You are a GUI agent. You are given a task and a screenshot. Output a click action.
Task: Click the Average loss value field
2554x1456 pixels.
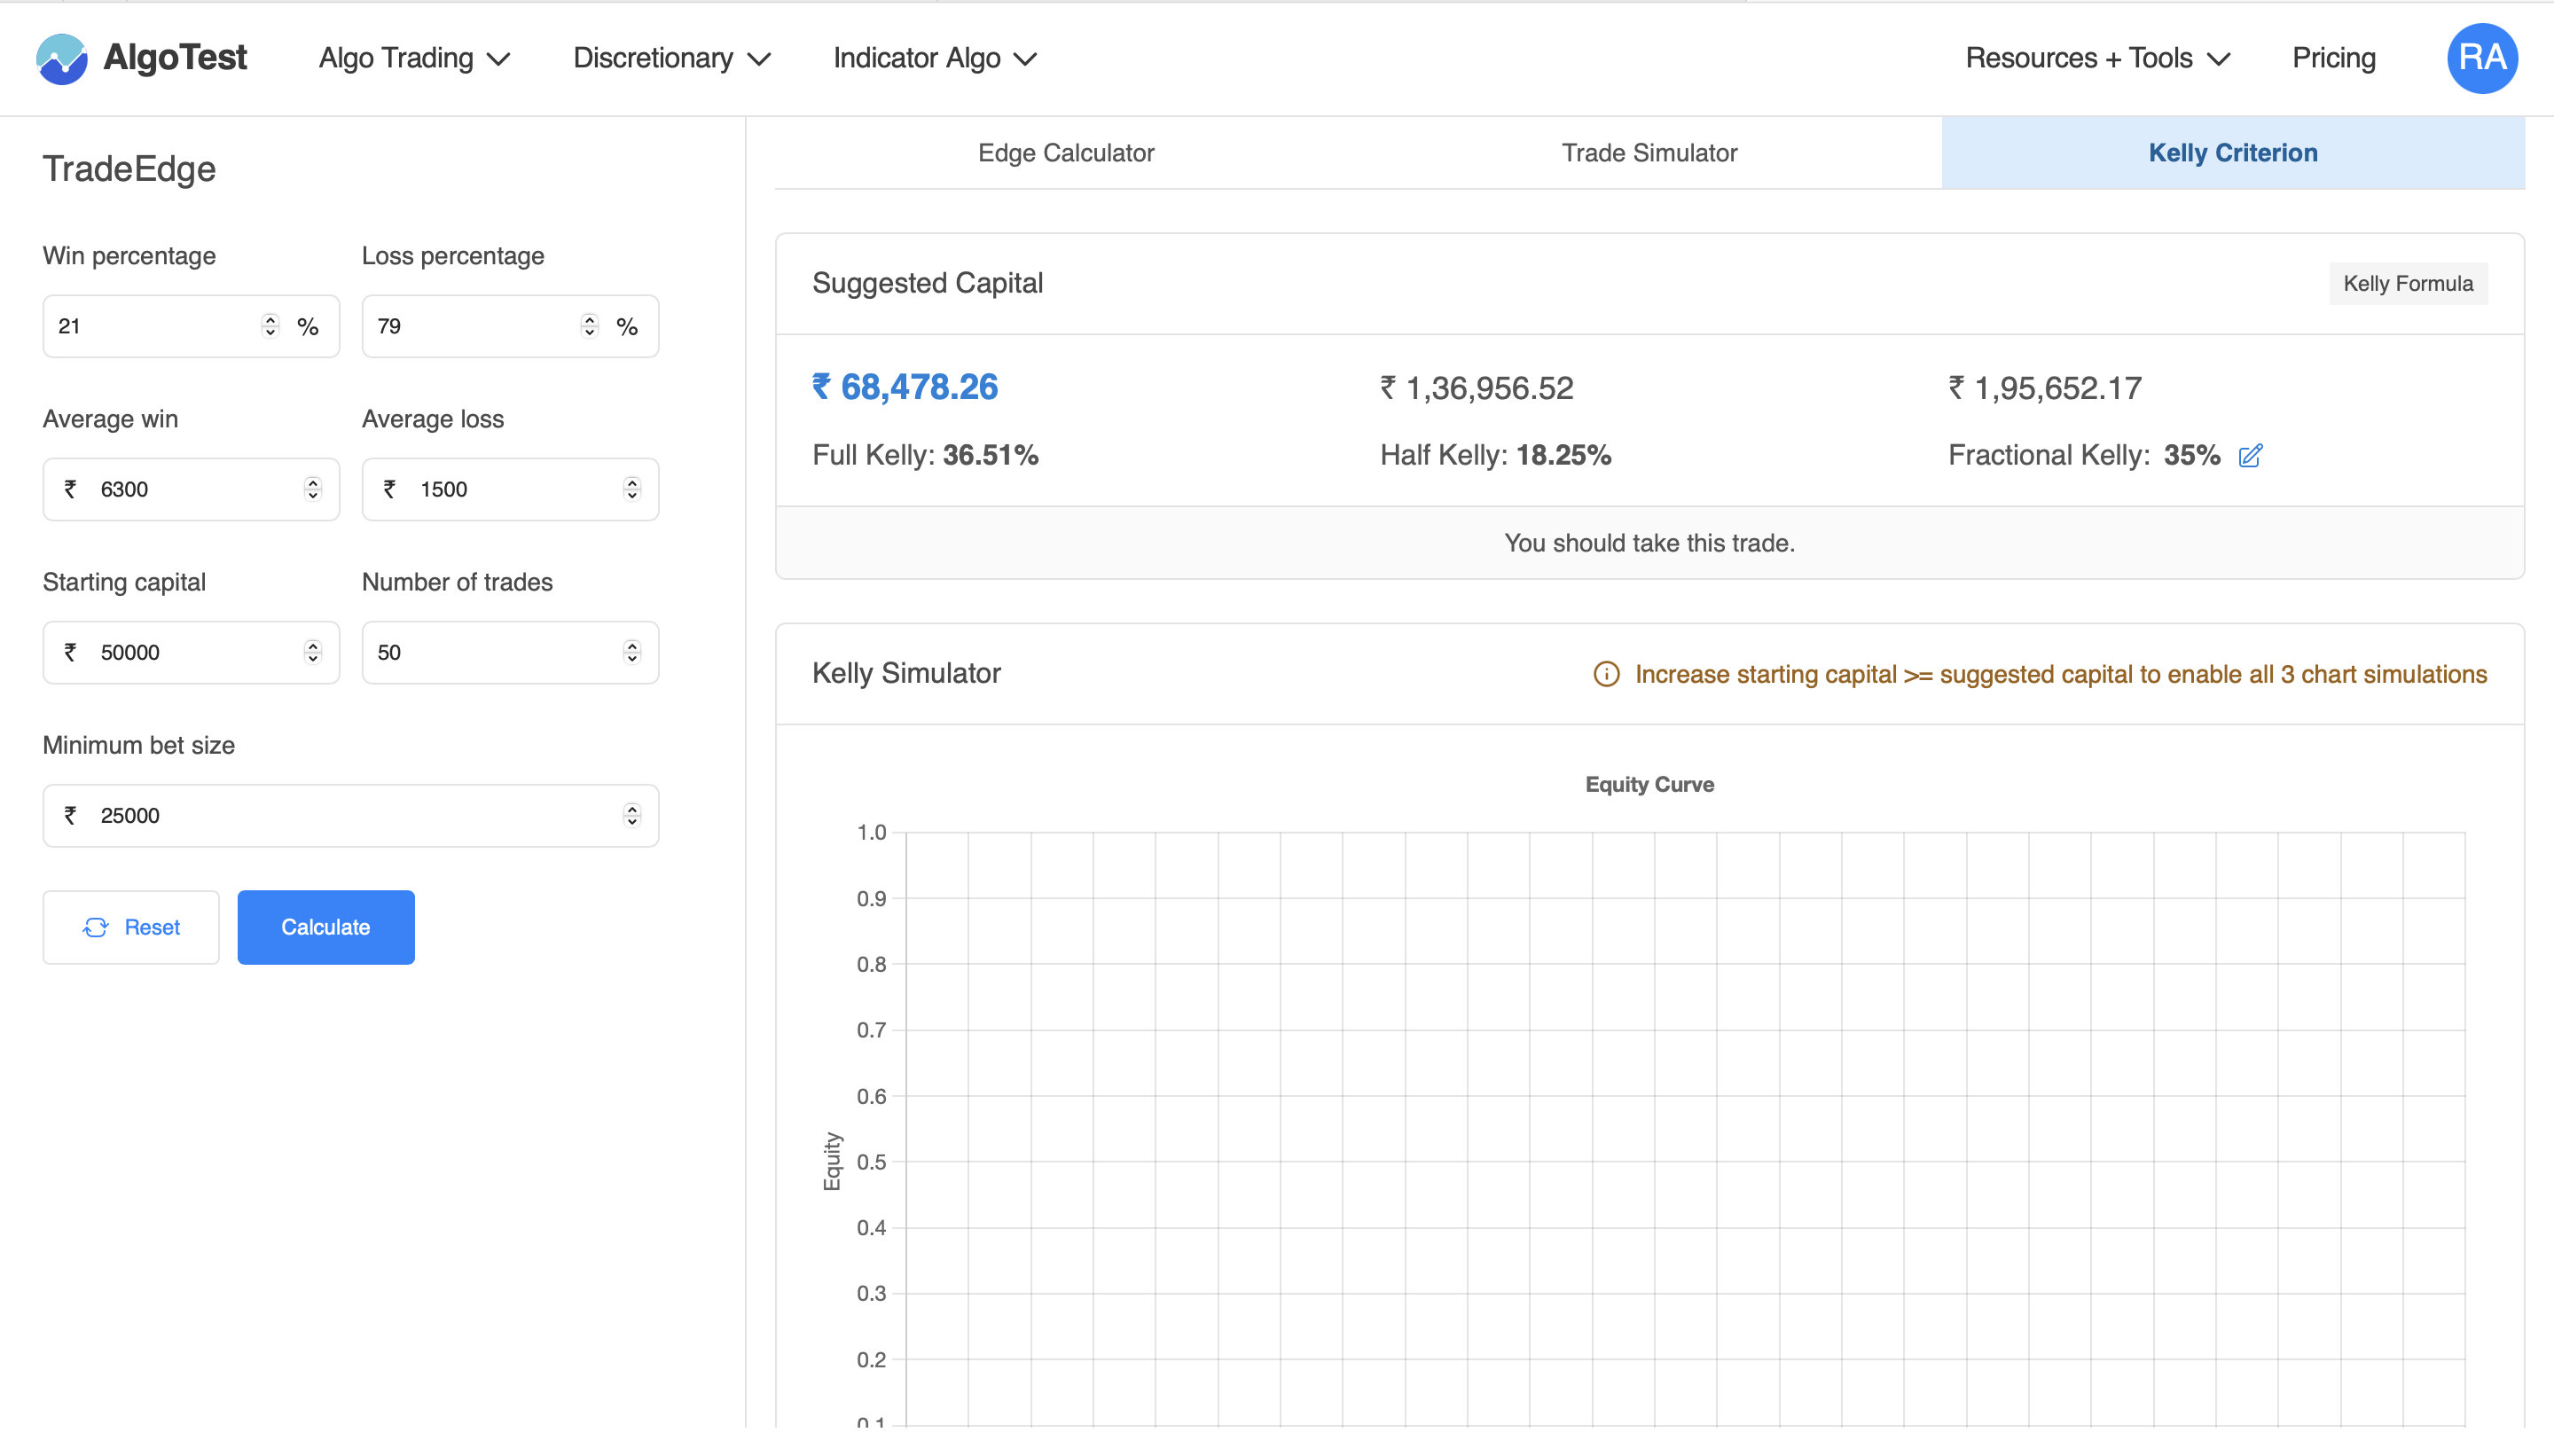(x=480, y=489)
